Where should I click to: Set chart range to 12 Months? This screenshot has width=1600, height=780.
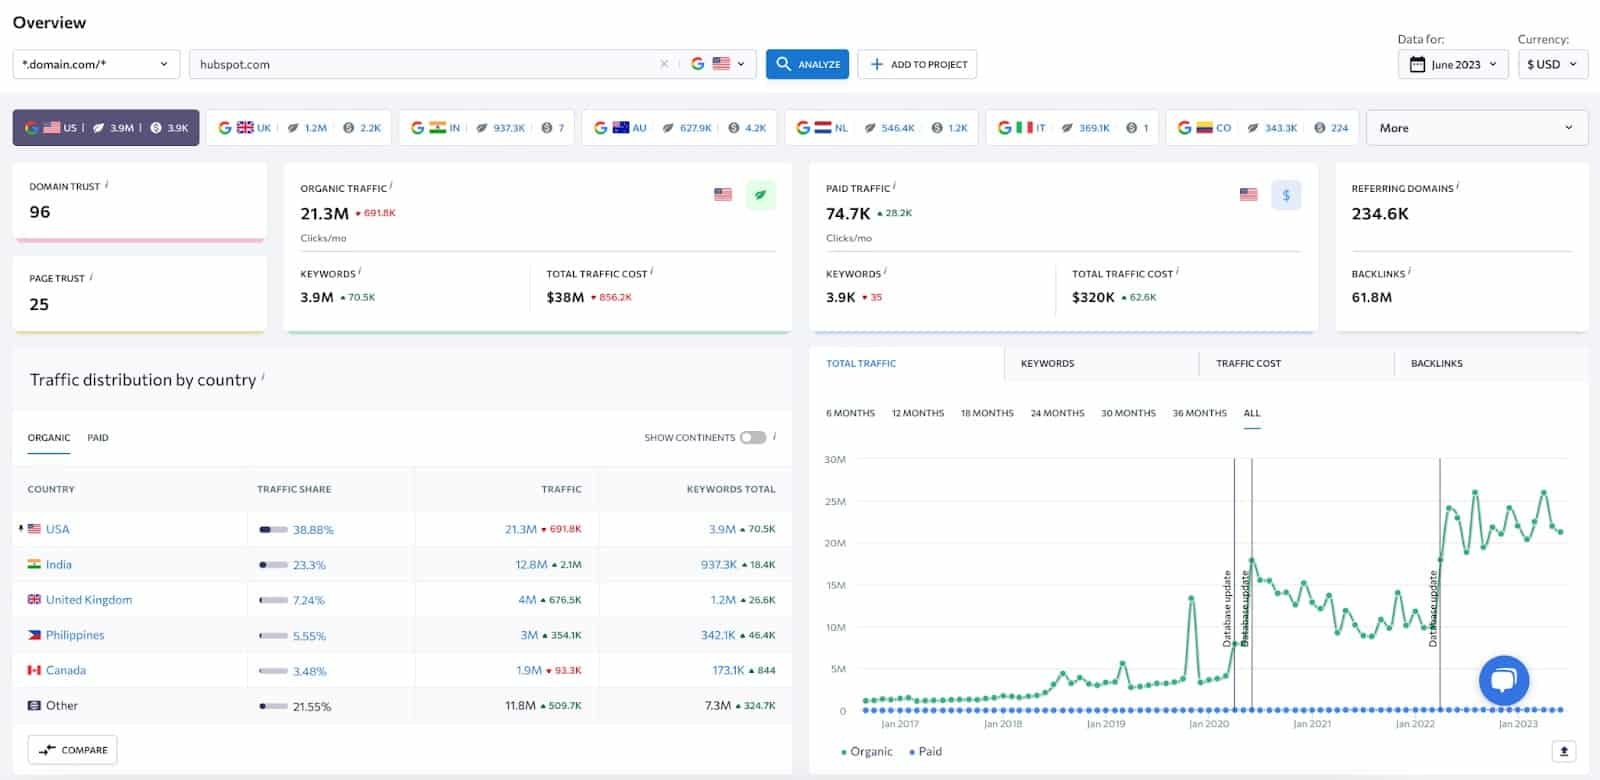(918, 413)
